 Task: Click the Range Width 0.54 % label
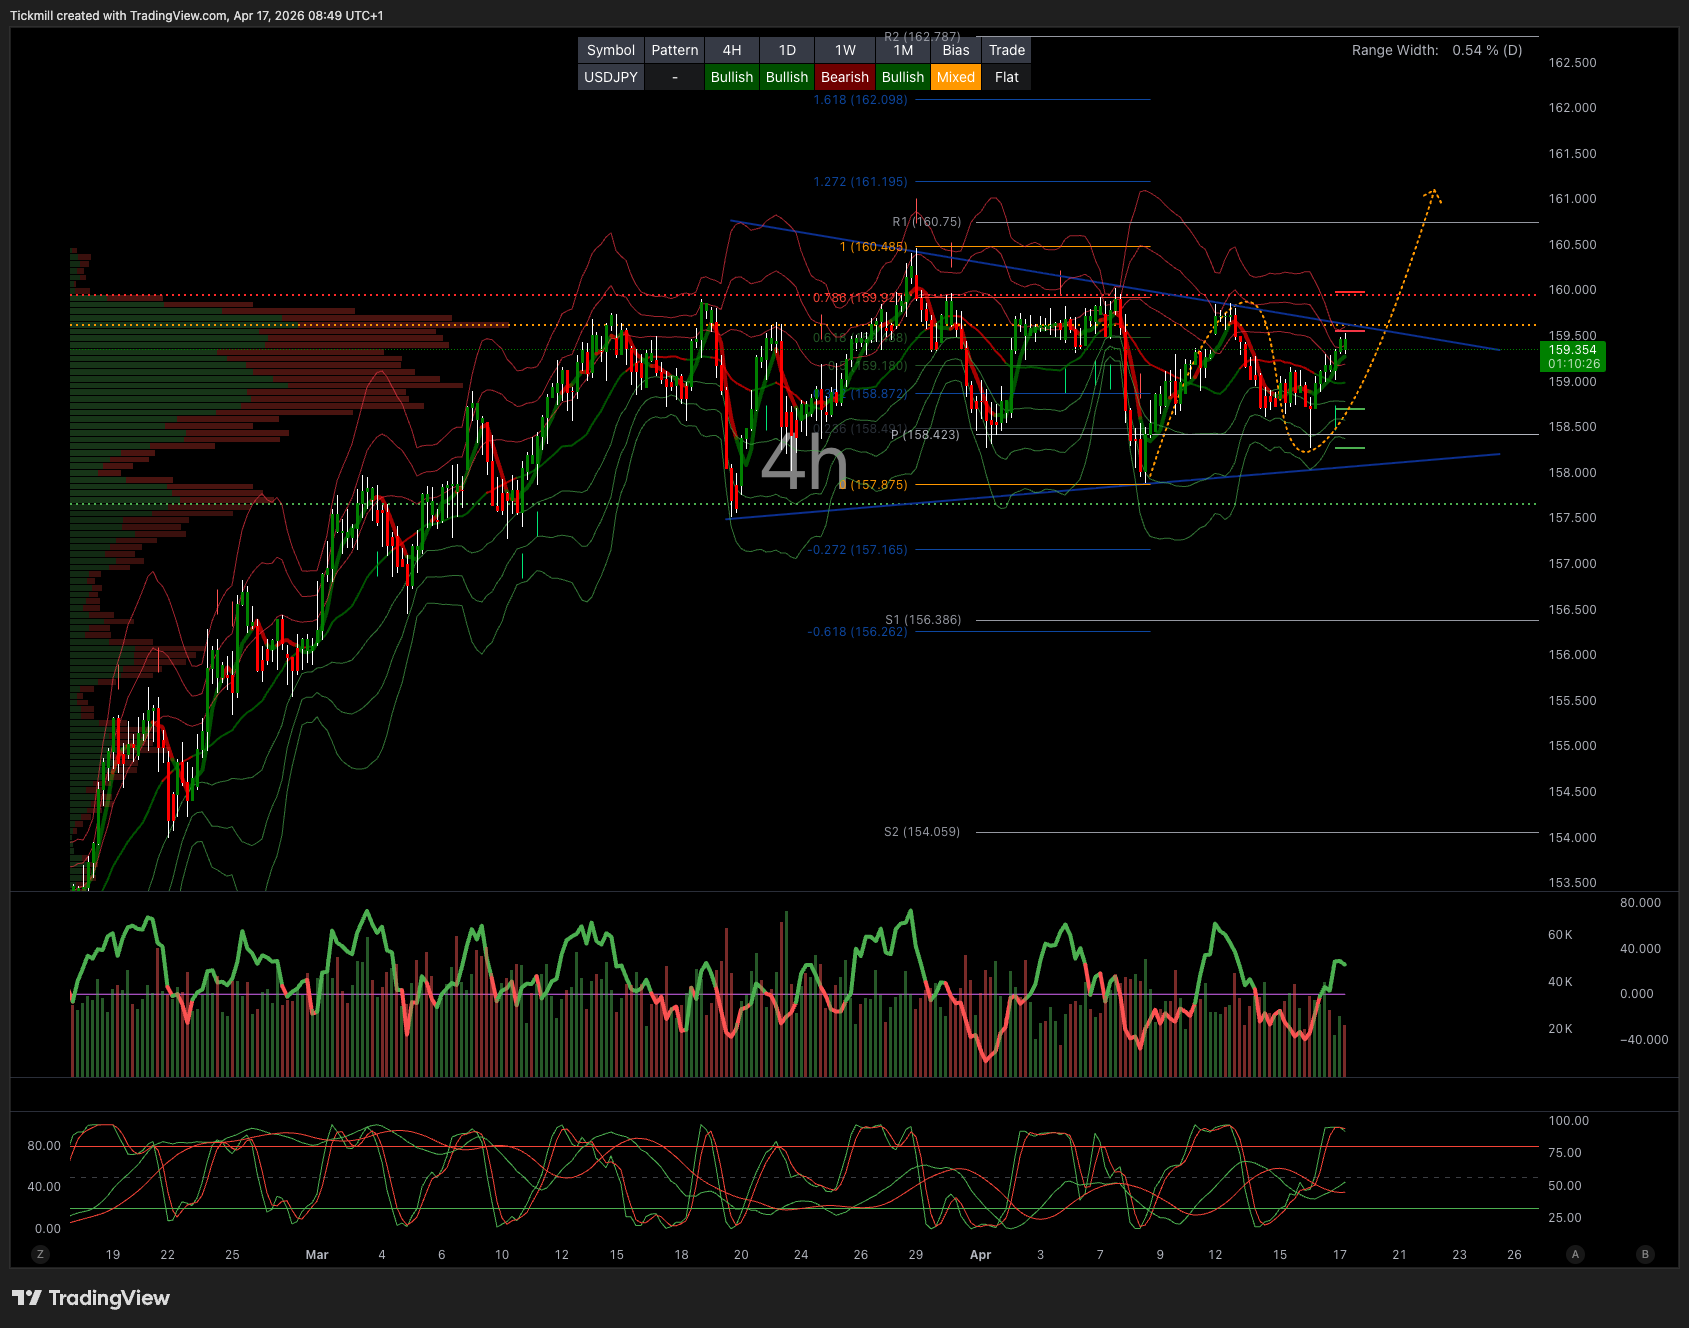(x=1436, y=50)
